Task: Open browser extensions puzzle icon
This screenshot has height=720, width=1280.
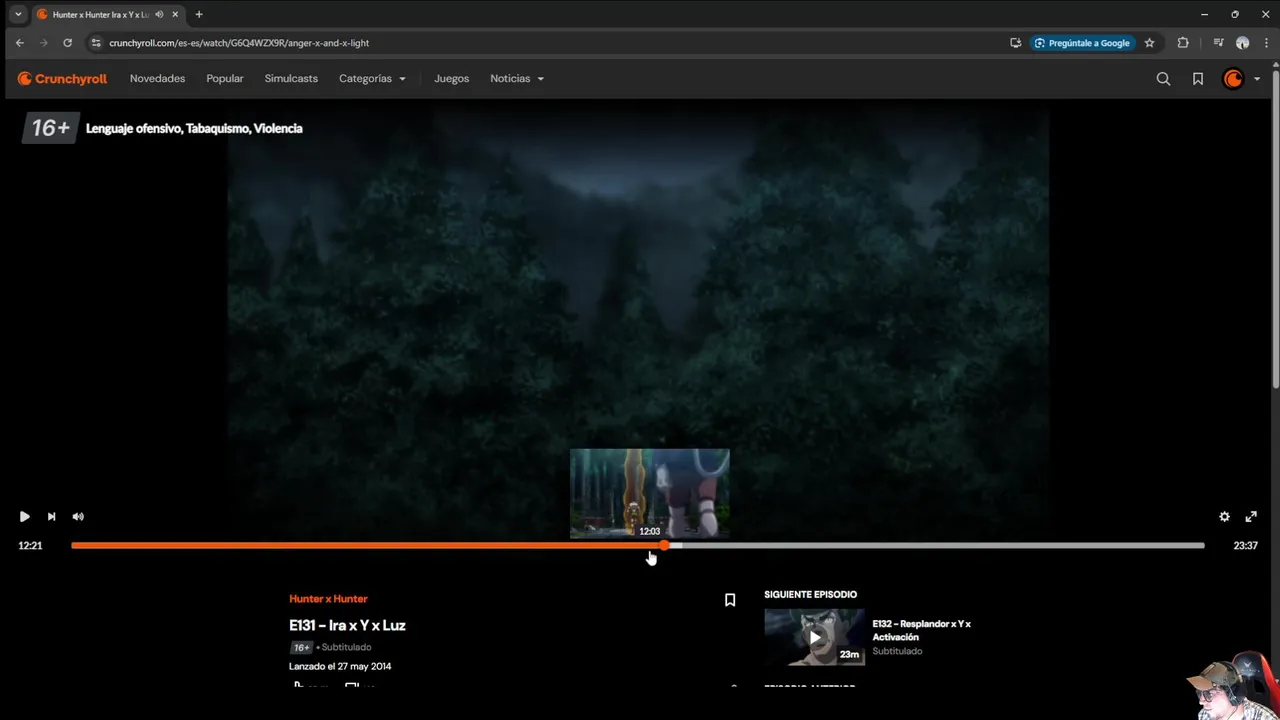Action: tap(1183, 43)
